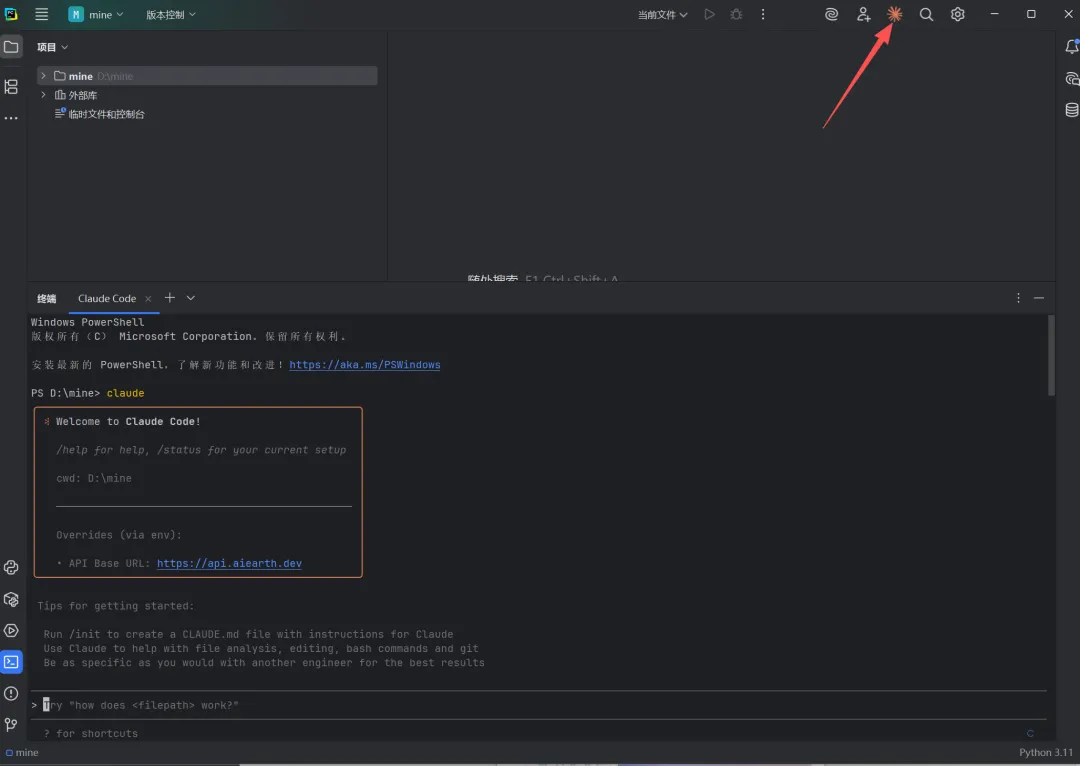Click the Run play button
The image size is (1080, 766).
tap(709, 14)
